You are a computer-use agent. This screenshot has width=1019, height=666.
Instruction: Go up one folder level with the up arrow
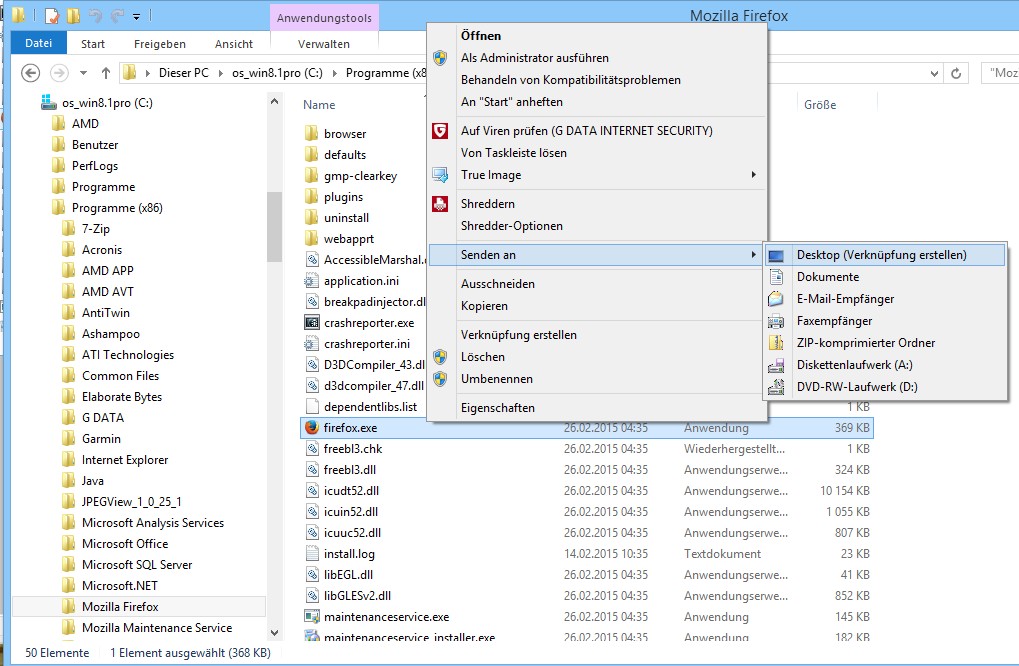[x=106, y=73]
